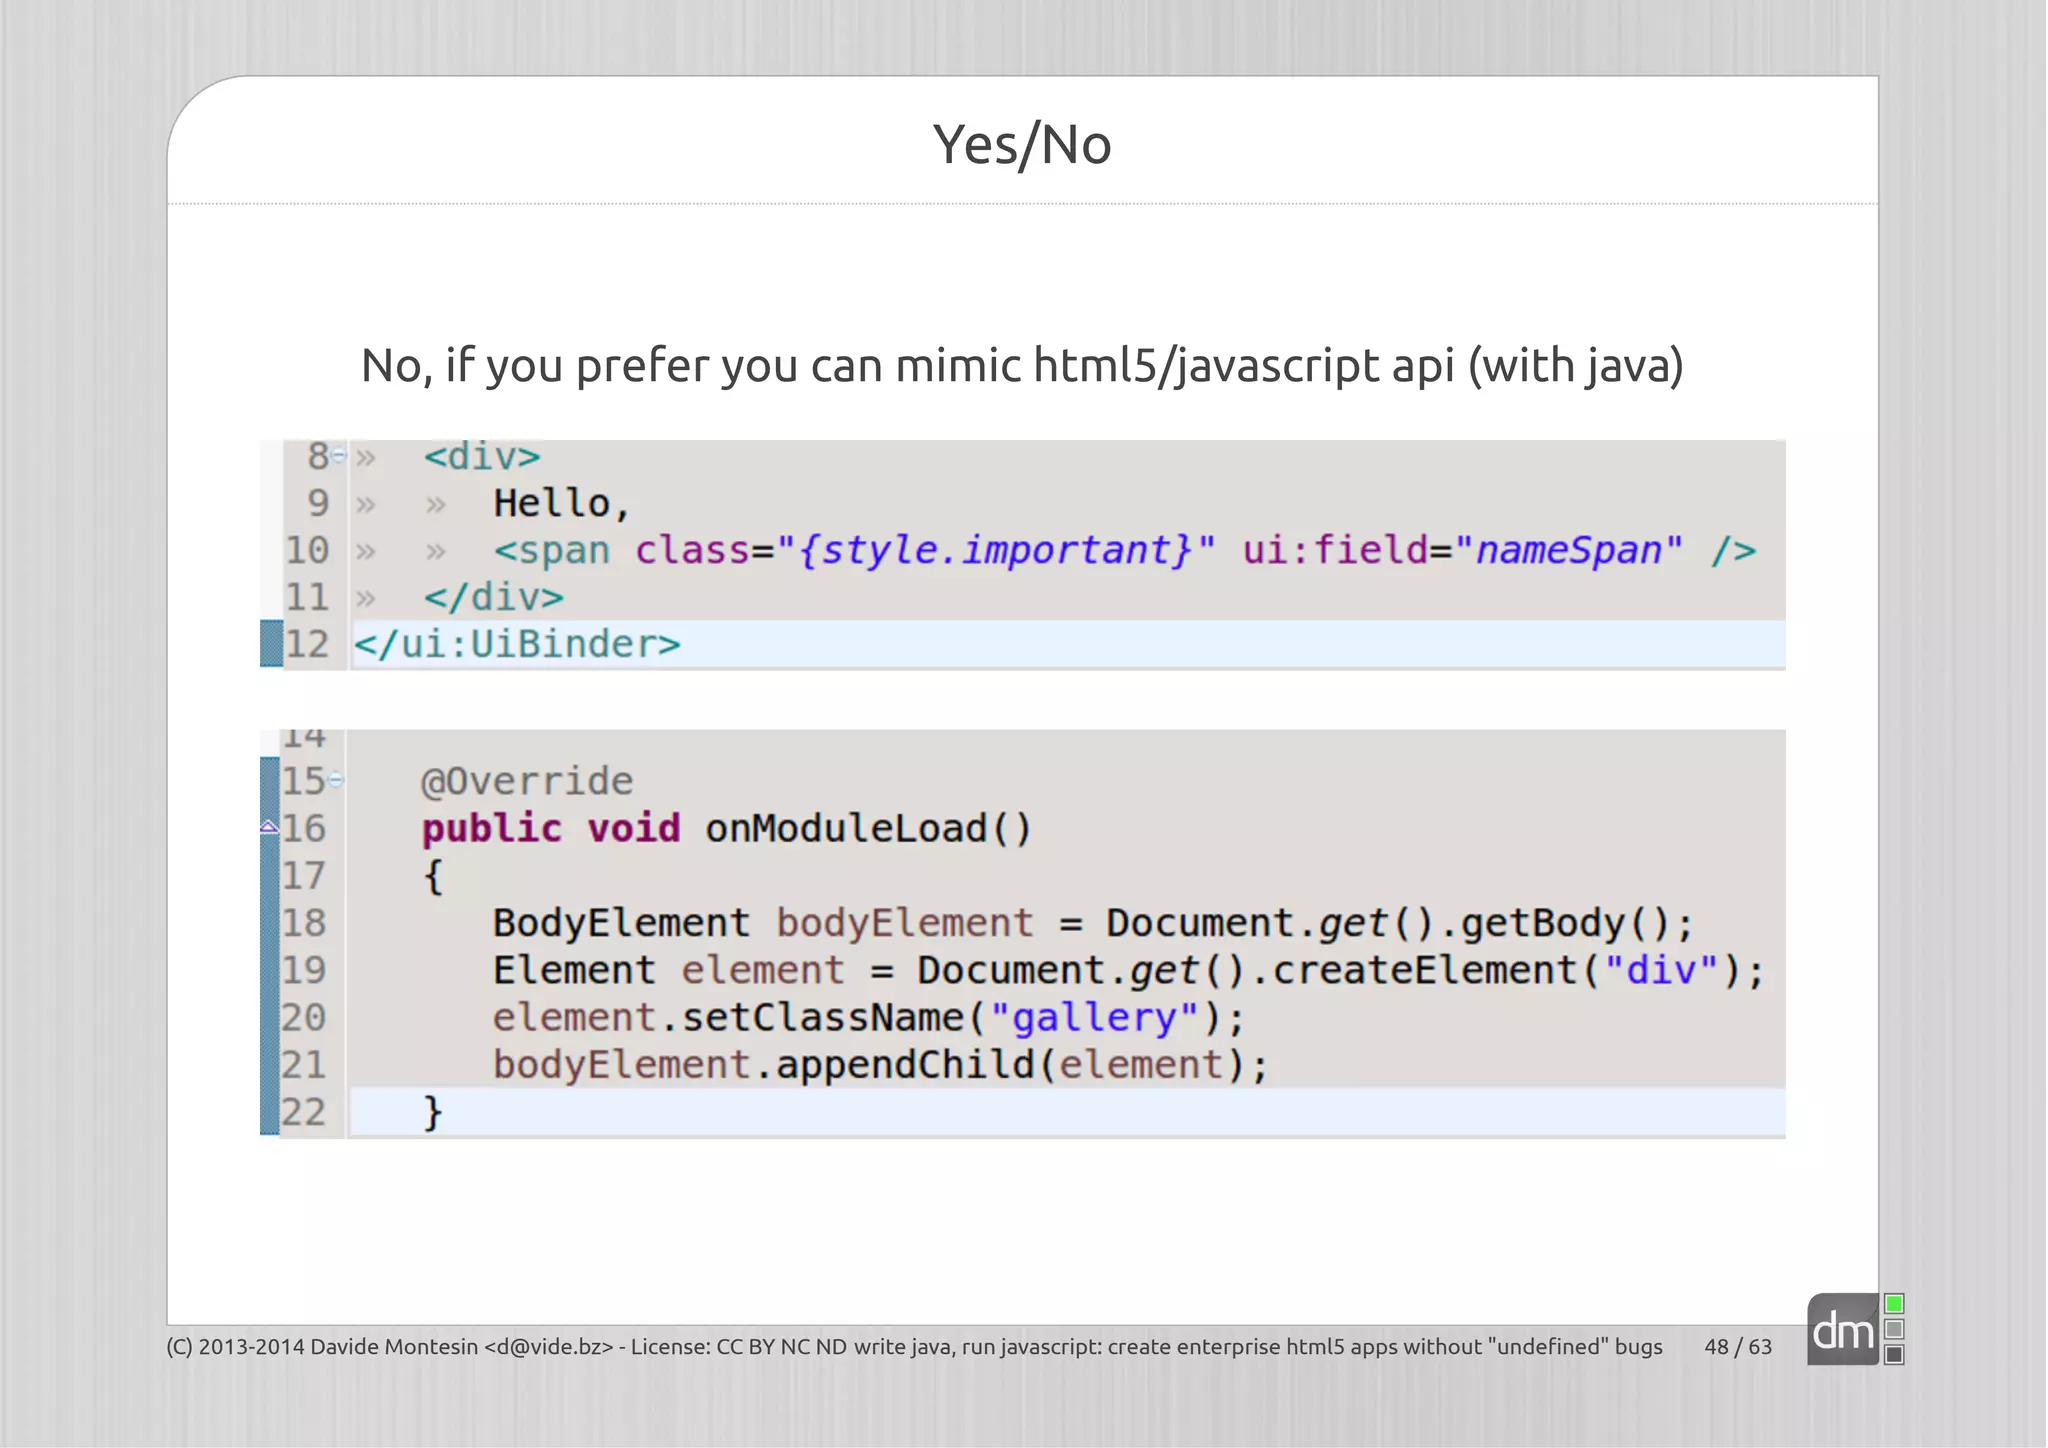Click the page counter '48 / 63'

click(1738, 1347)
